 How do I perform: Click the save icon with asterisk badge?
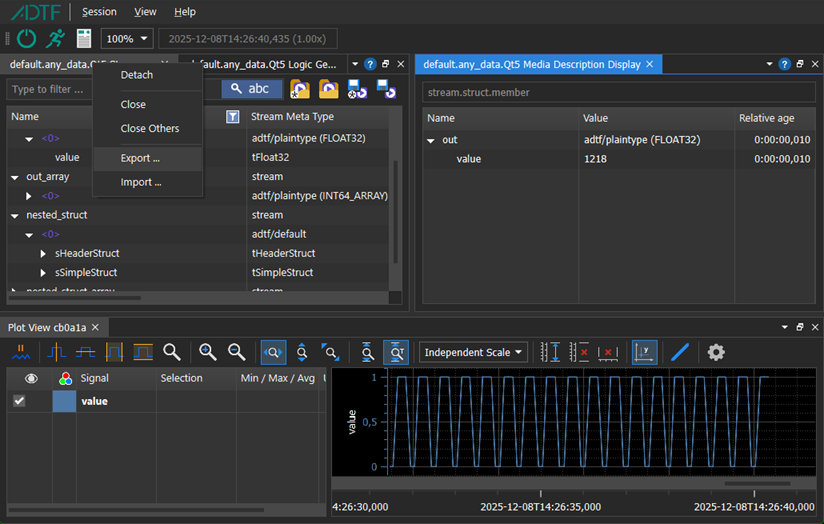pos(357,89)
